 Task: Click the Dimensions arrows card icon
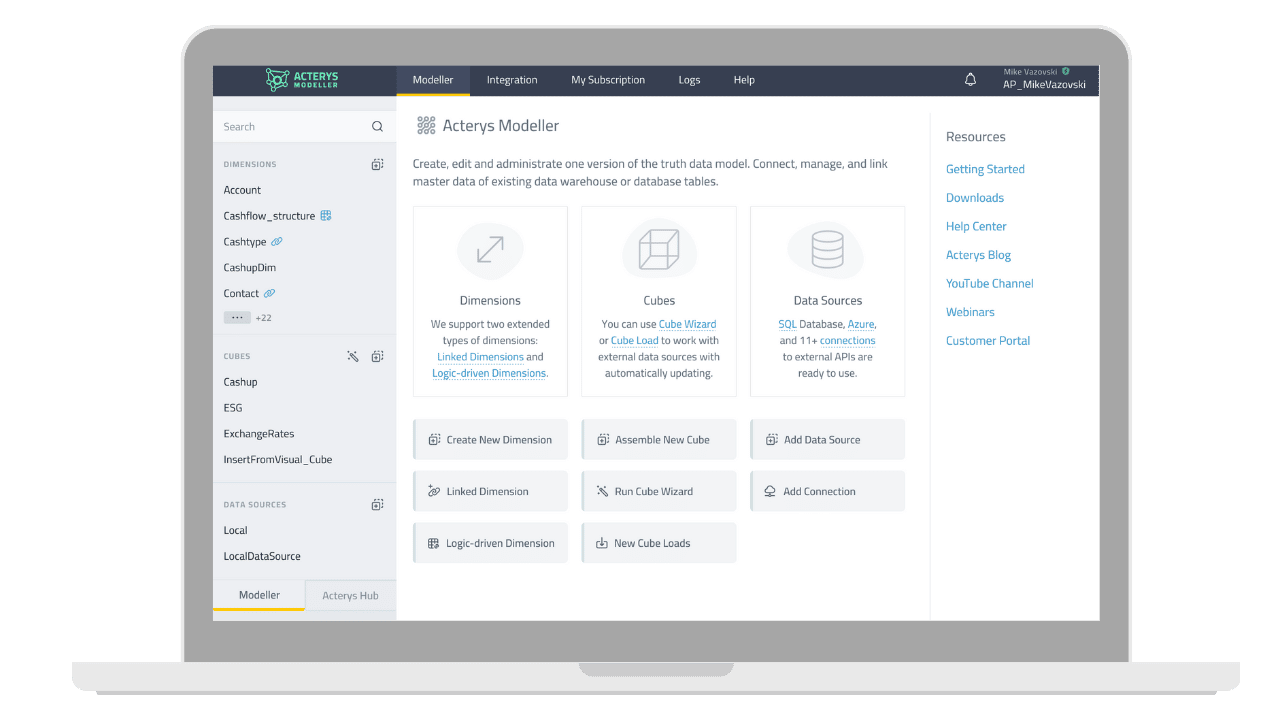490,250
